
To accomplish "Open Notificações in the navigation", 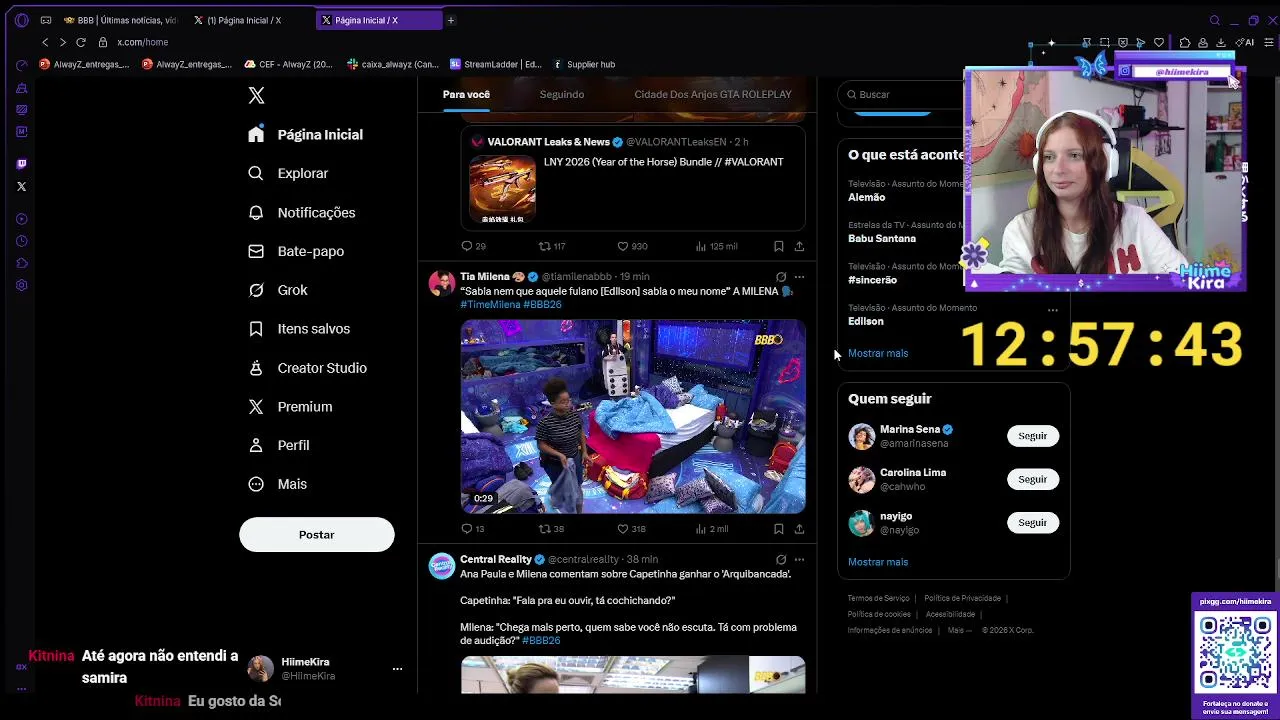I will click(x=301, y=213).
